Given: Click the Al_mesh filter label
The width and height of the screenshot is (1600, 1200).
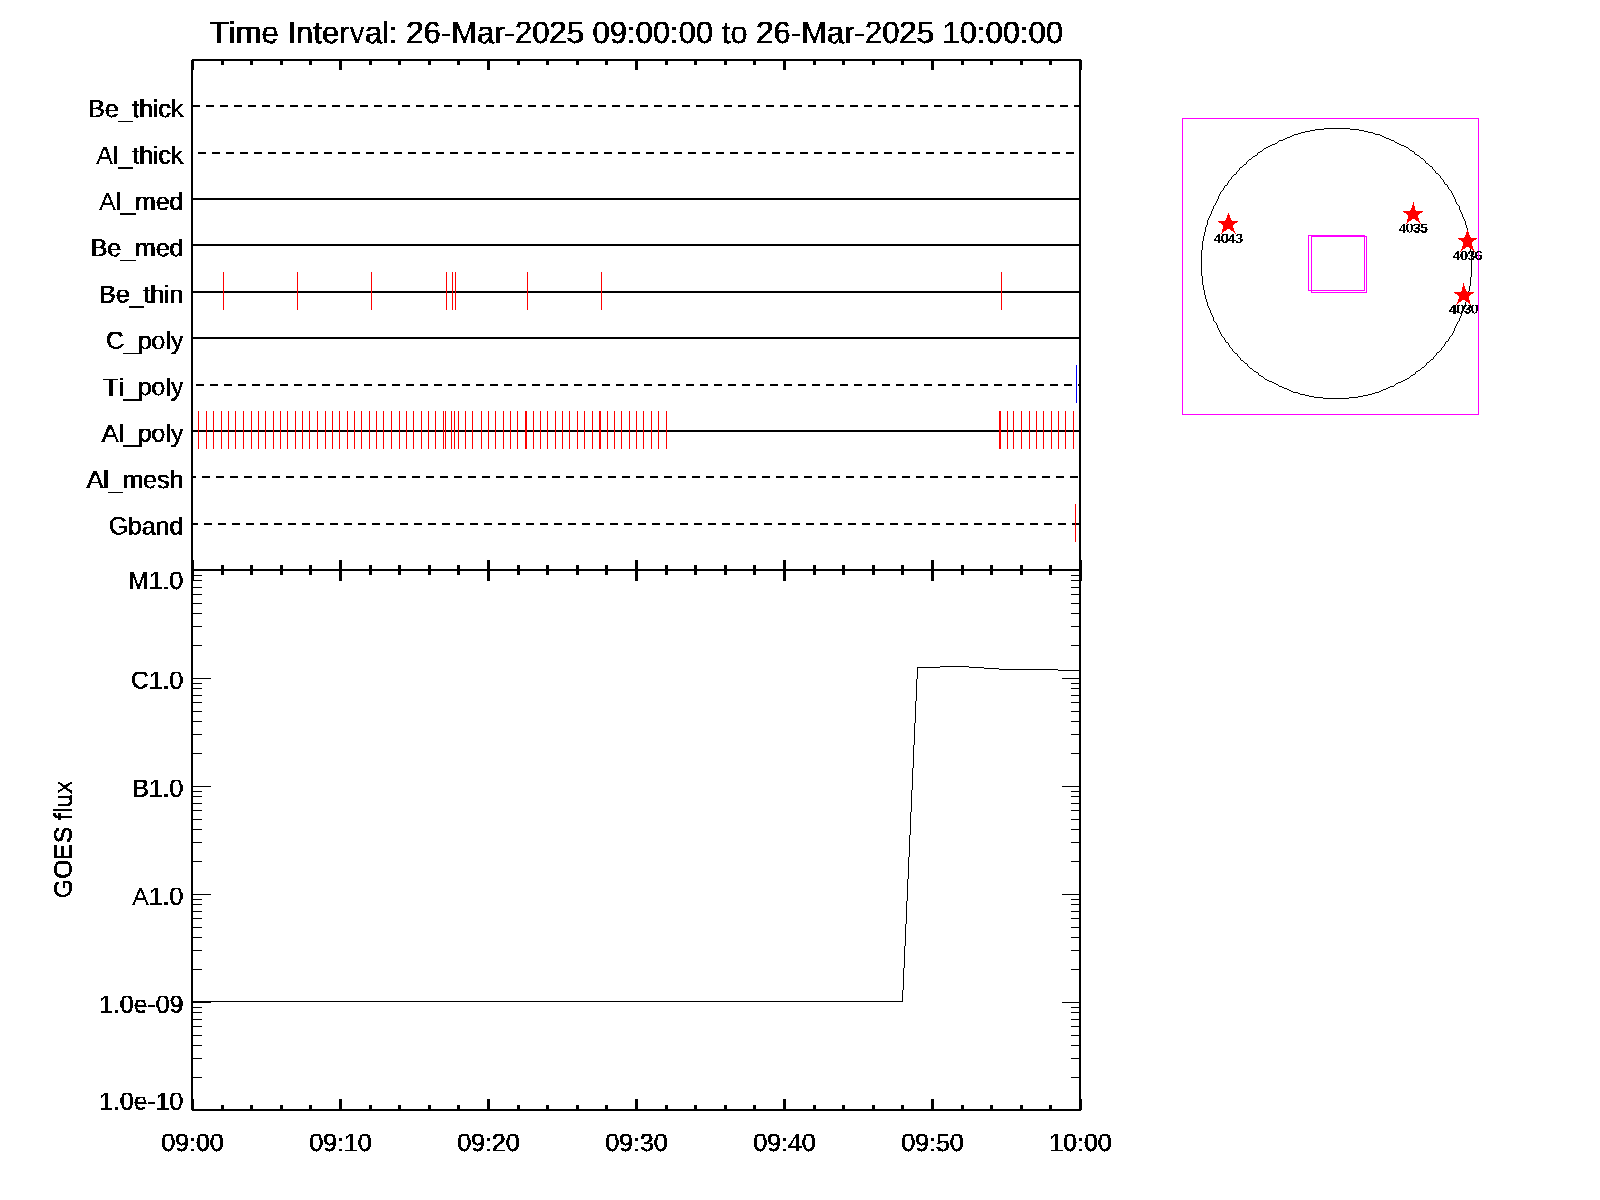Looking at the screenshot, I should pos(135,480).
